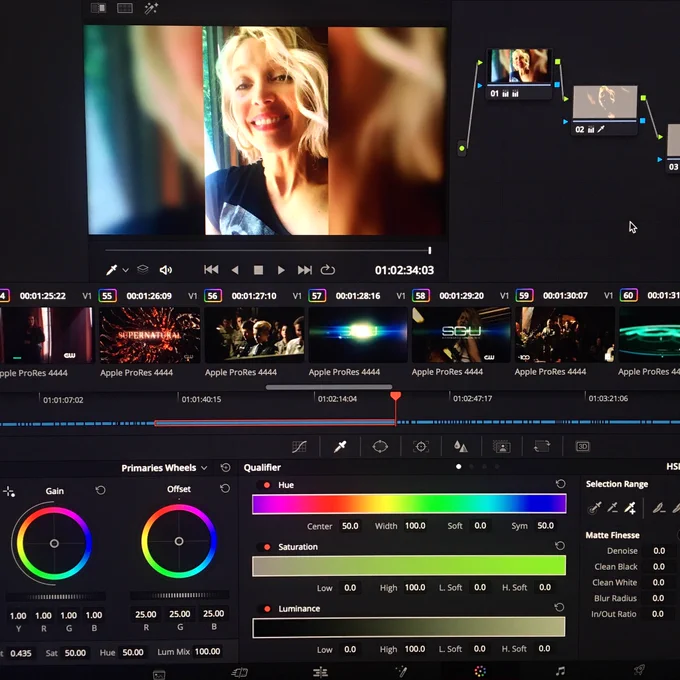The height and width of the screenshot is (680, 680).
Task: Jump to the last frame
Action: coord(304,270)
